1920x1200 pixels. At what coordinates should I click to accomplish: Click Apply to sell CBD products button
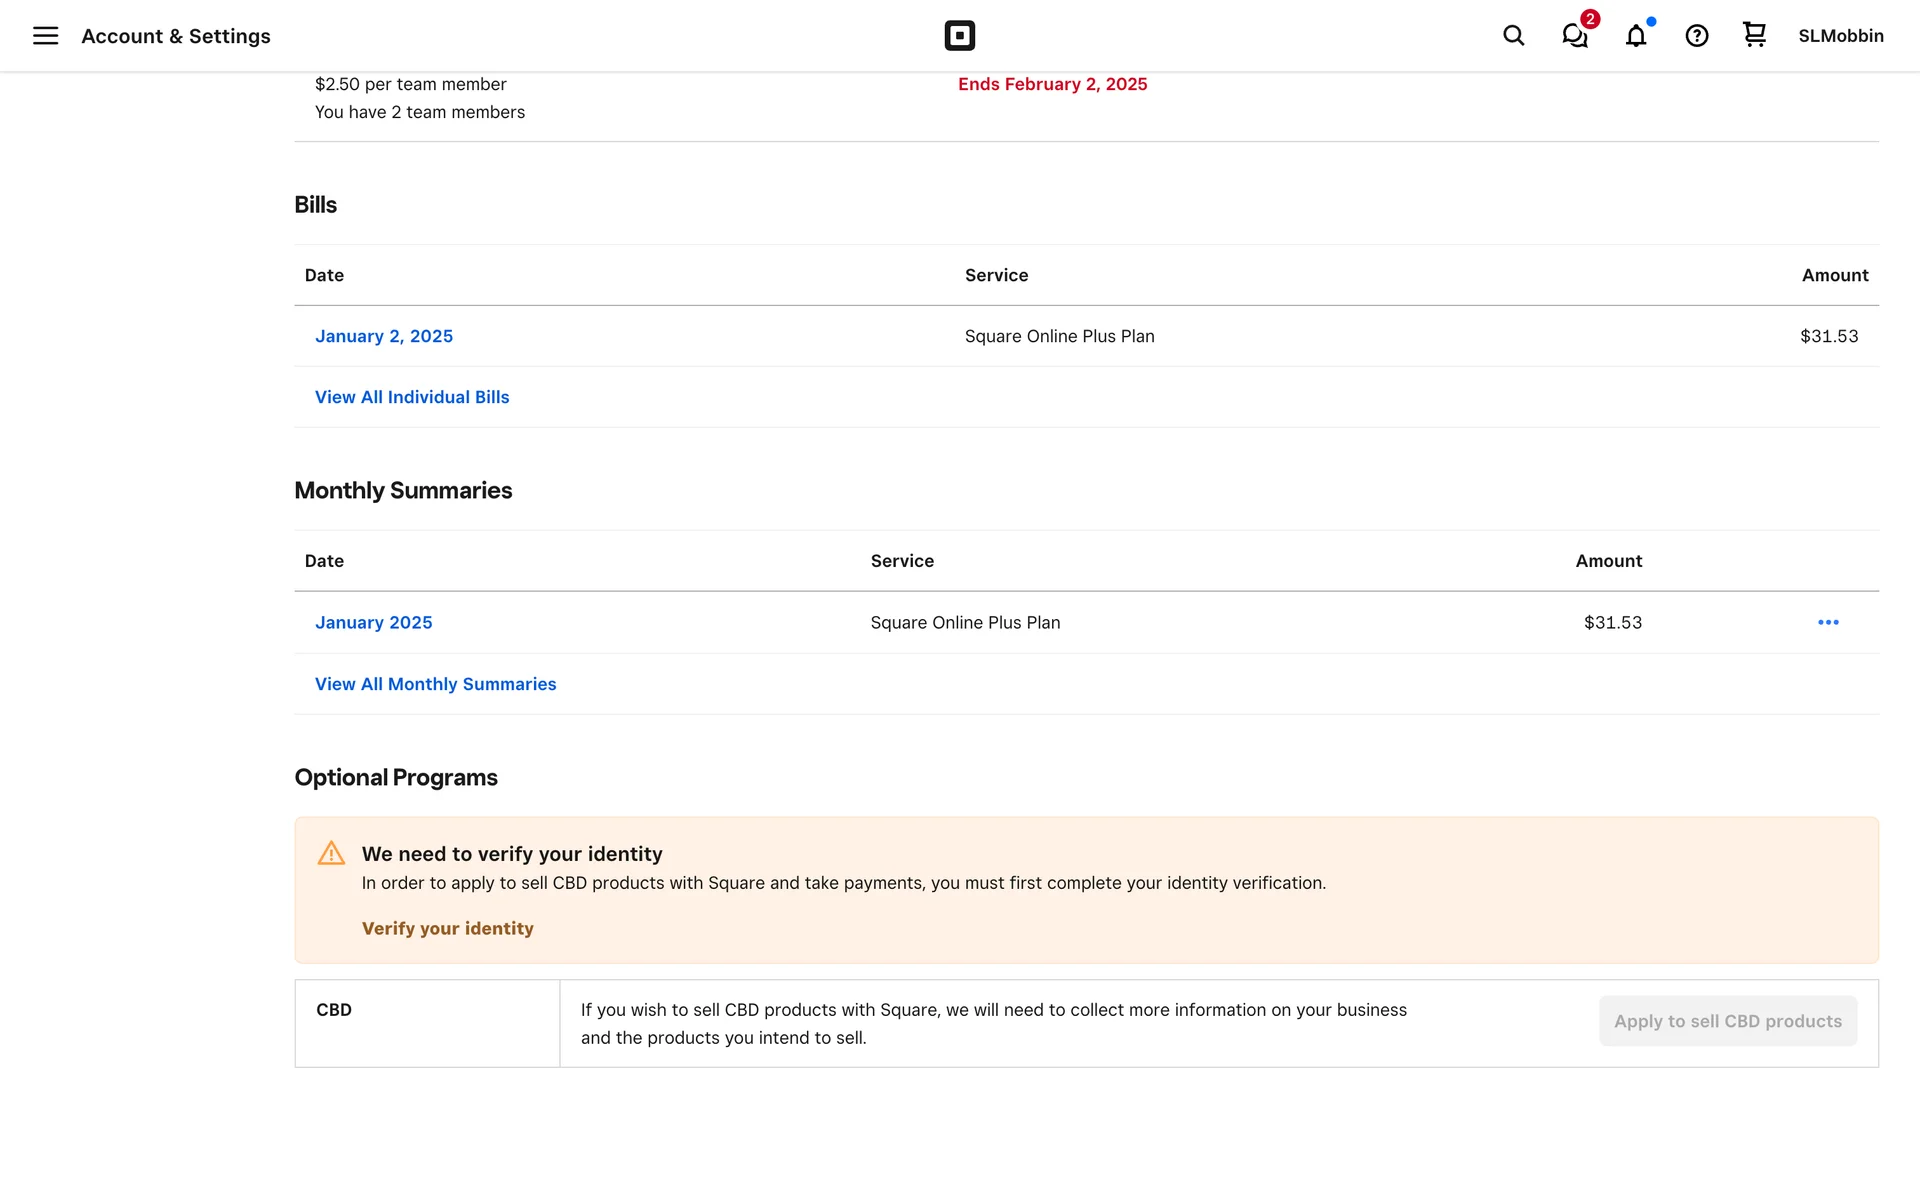pyautogui.click(x=1727, y=1021)
